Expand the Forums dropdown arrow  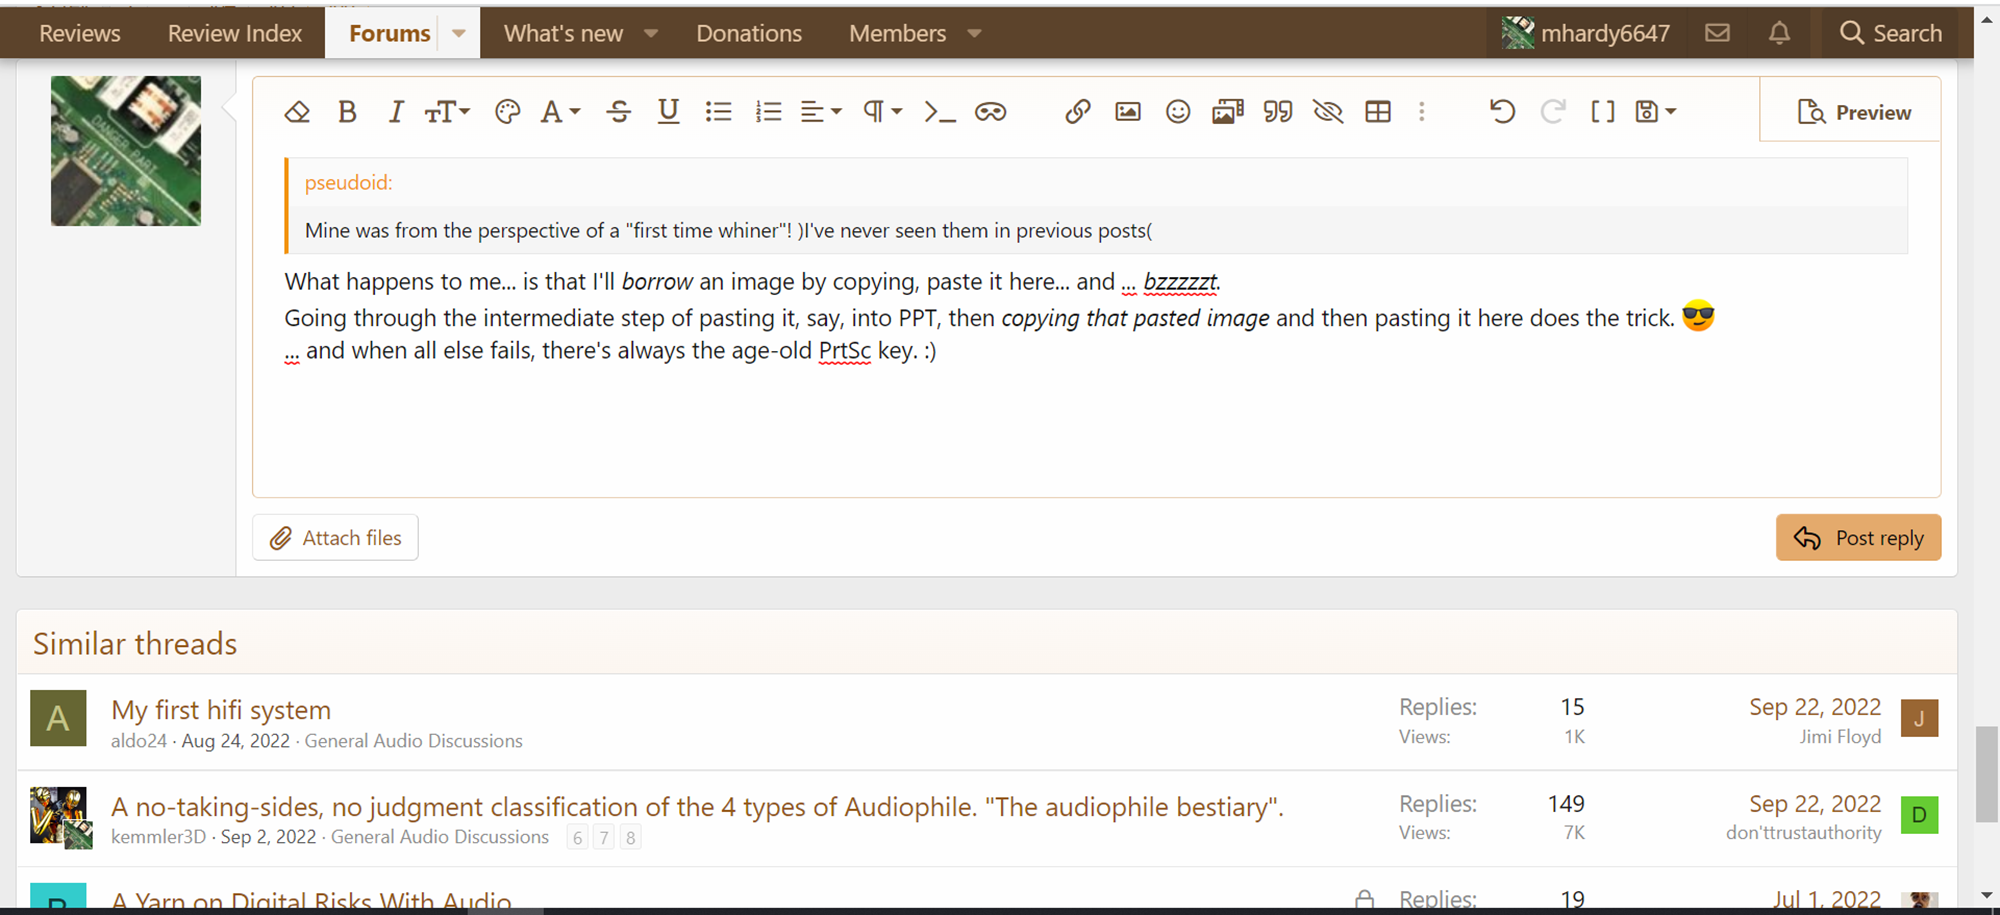(x=459, y=33)
